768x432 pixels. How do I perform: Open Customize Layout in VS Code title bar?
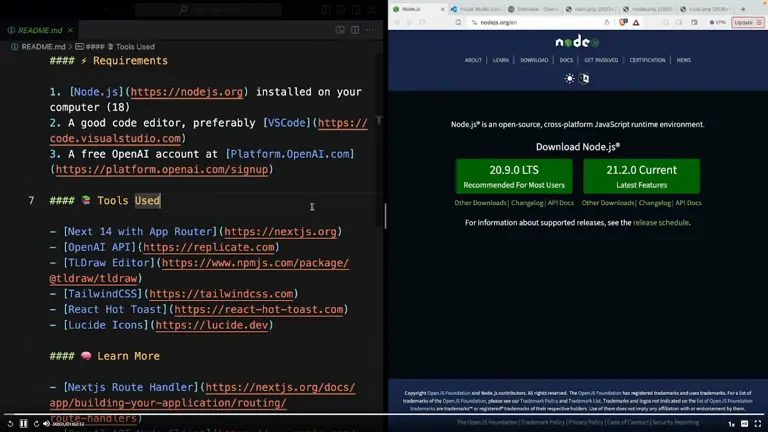371,9
